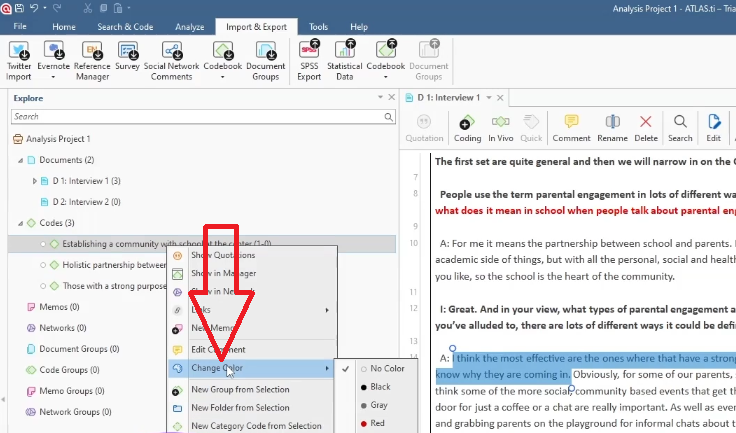Collapse the Codes tree node
Screen dimensions: 736x433
coord(20,223)
